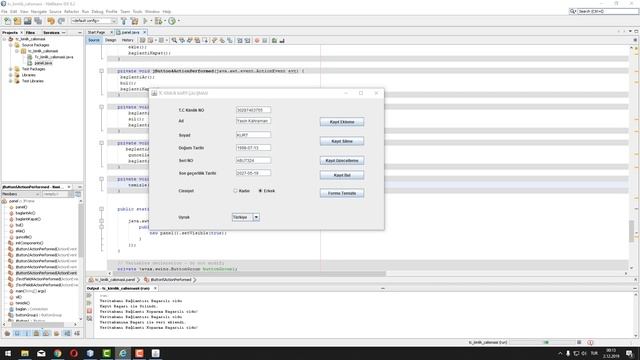Image resolution: width=640 pixels, height=360 pixels.
Task: Click last filter icon in Navigator bottom toolbar
Action: pos(77,333)
